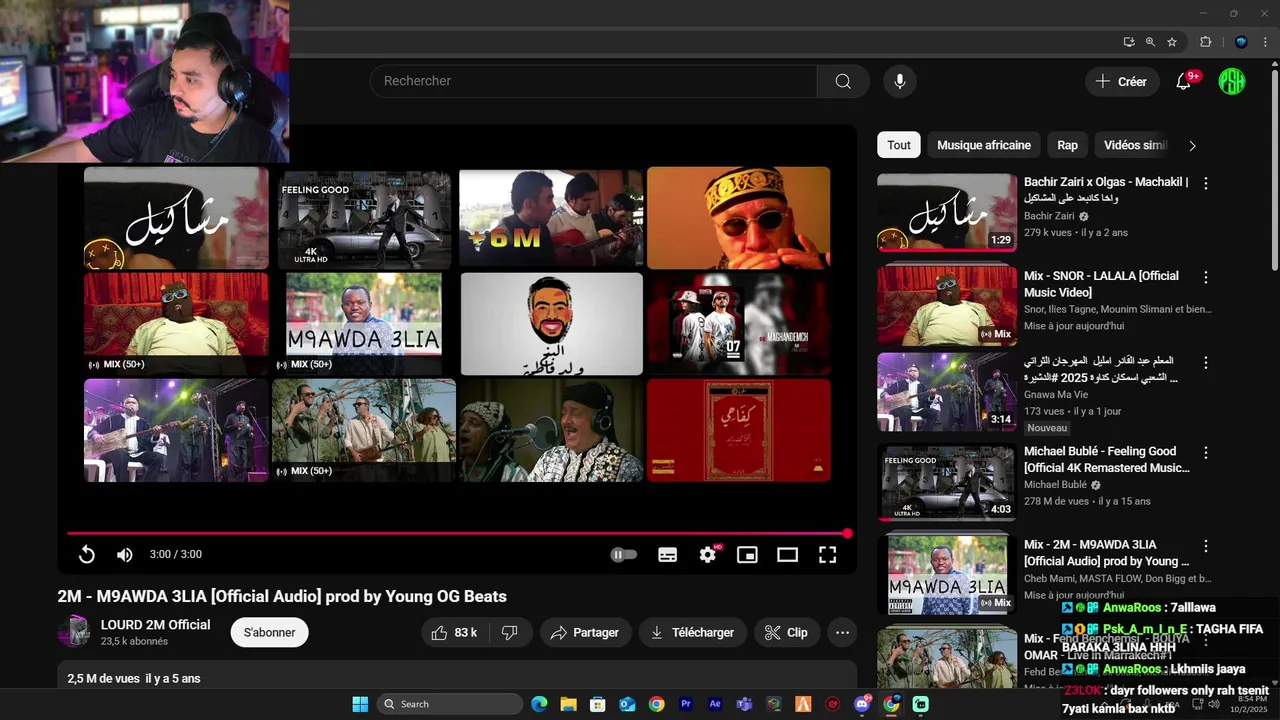Viewport: 1280px width, 720px height.
Task: Click the page vertical scrollbar
Action: 1274,170
